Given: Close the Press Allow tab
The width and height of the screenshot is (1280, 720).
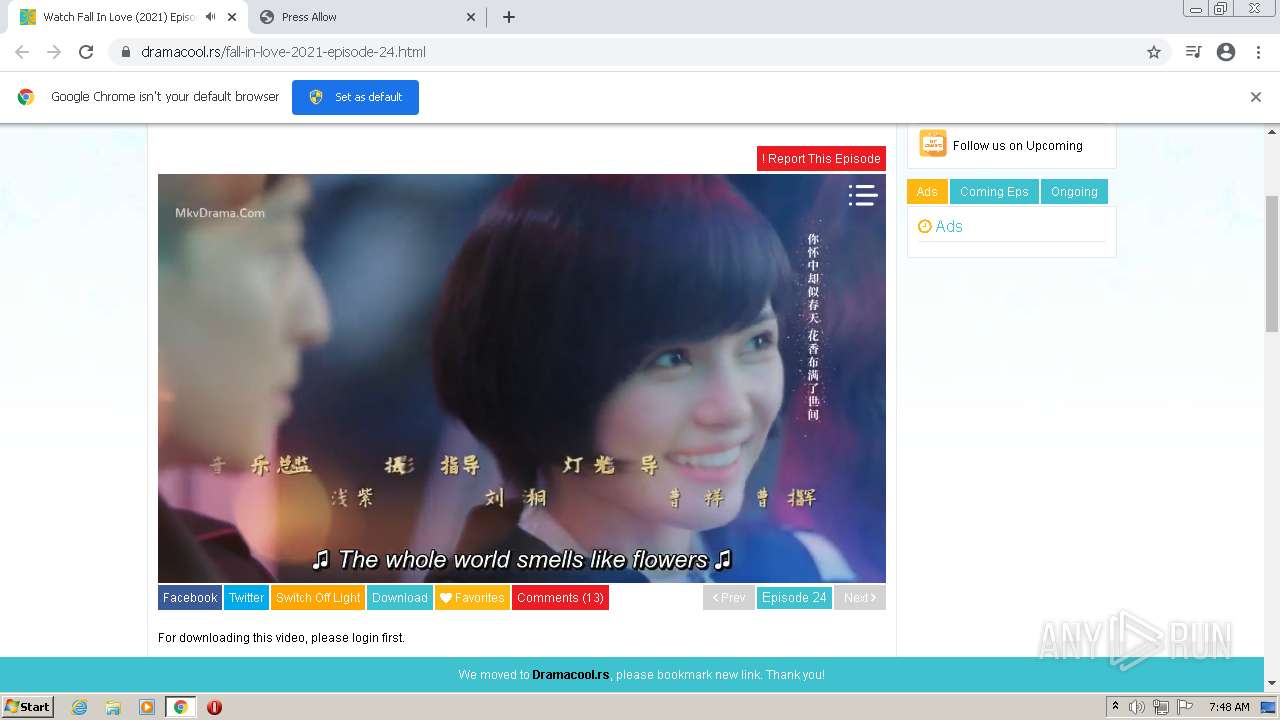Looking at the screenshot, I should pyautogui.click(x=471, y=17).
